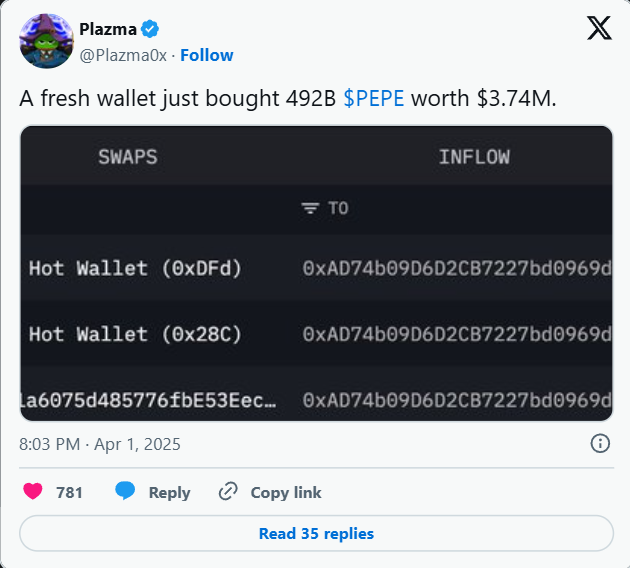Viewport: 630px width, 568px height.
Task: Open the Plazma profile avatar
Action: click(46, 41)
